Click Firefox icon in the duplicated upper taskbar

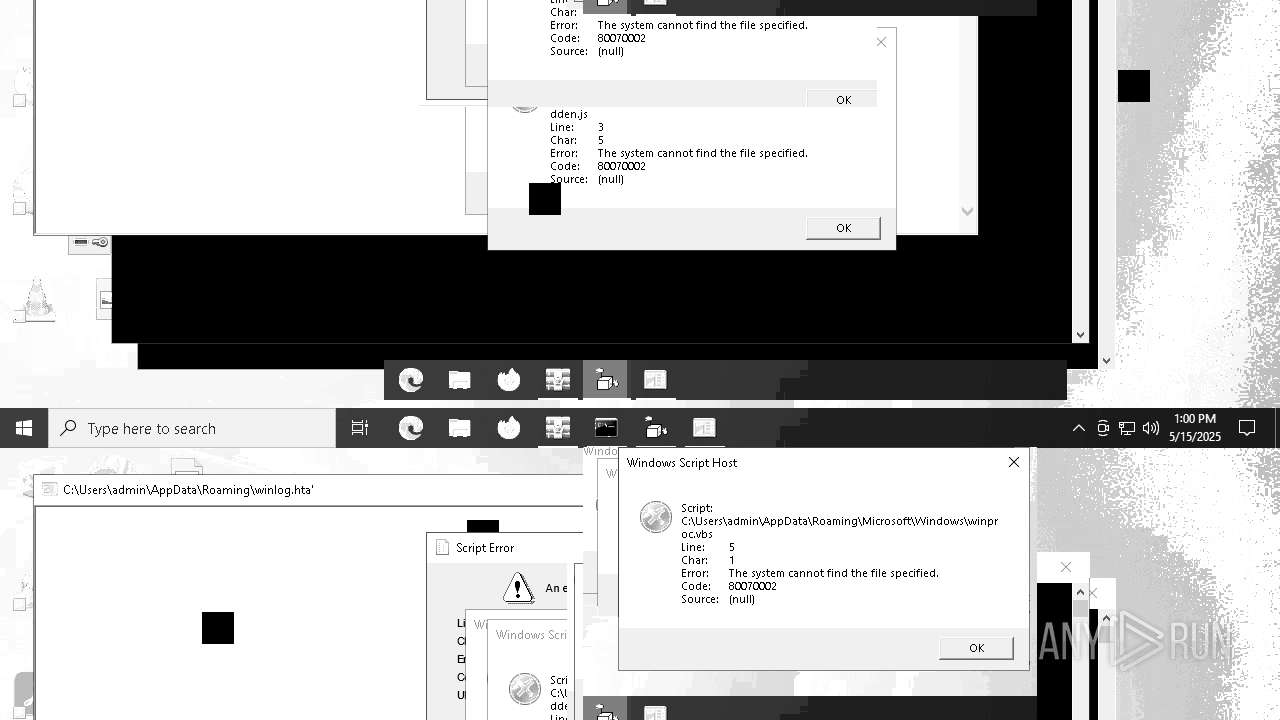[x=509, y=380]
